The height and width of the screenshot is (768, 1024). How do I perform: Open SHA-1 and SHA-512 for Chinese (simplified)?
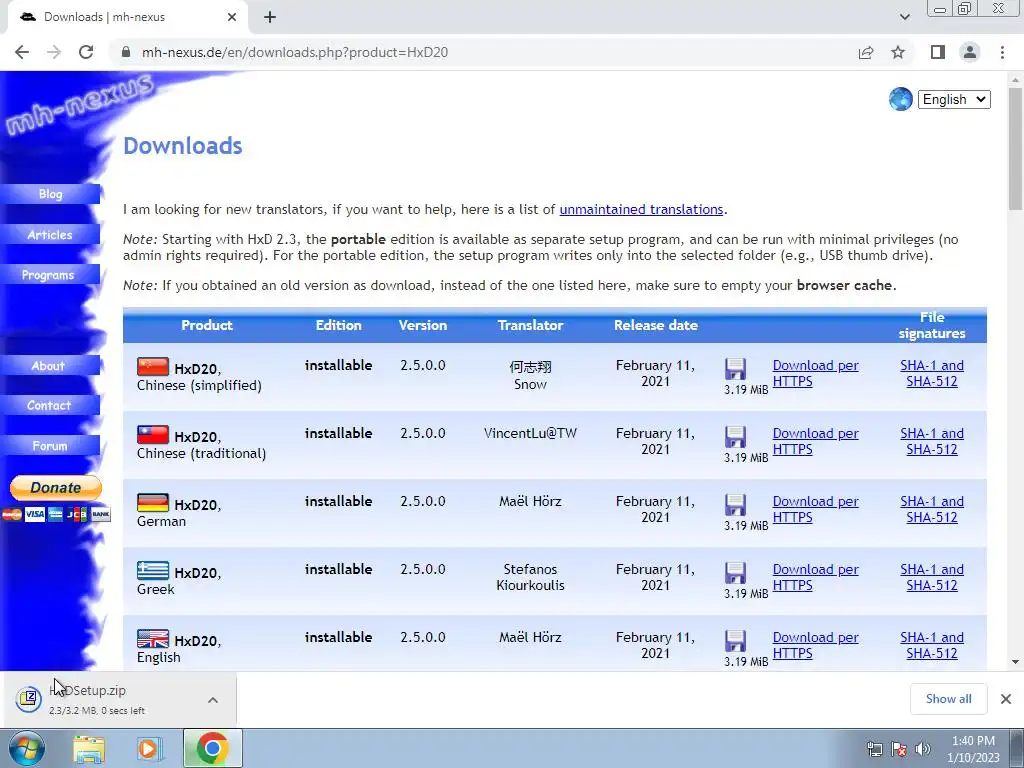tap(932, 374)
